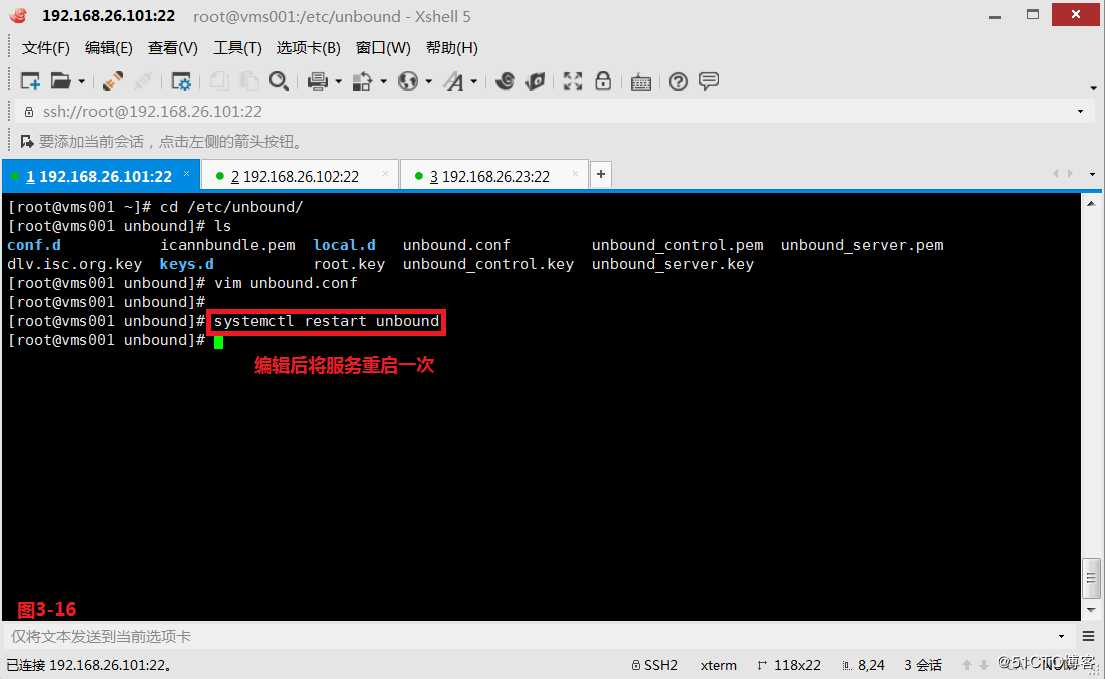
Task: Expand the Font dropdown arrow
Action: coord(474,82)
